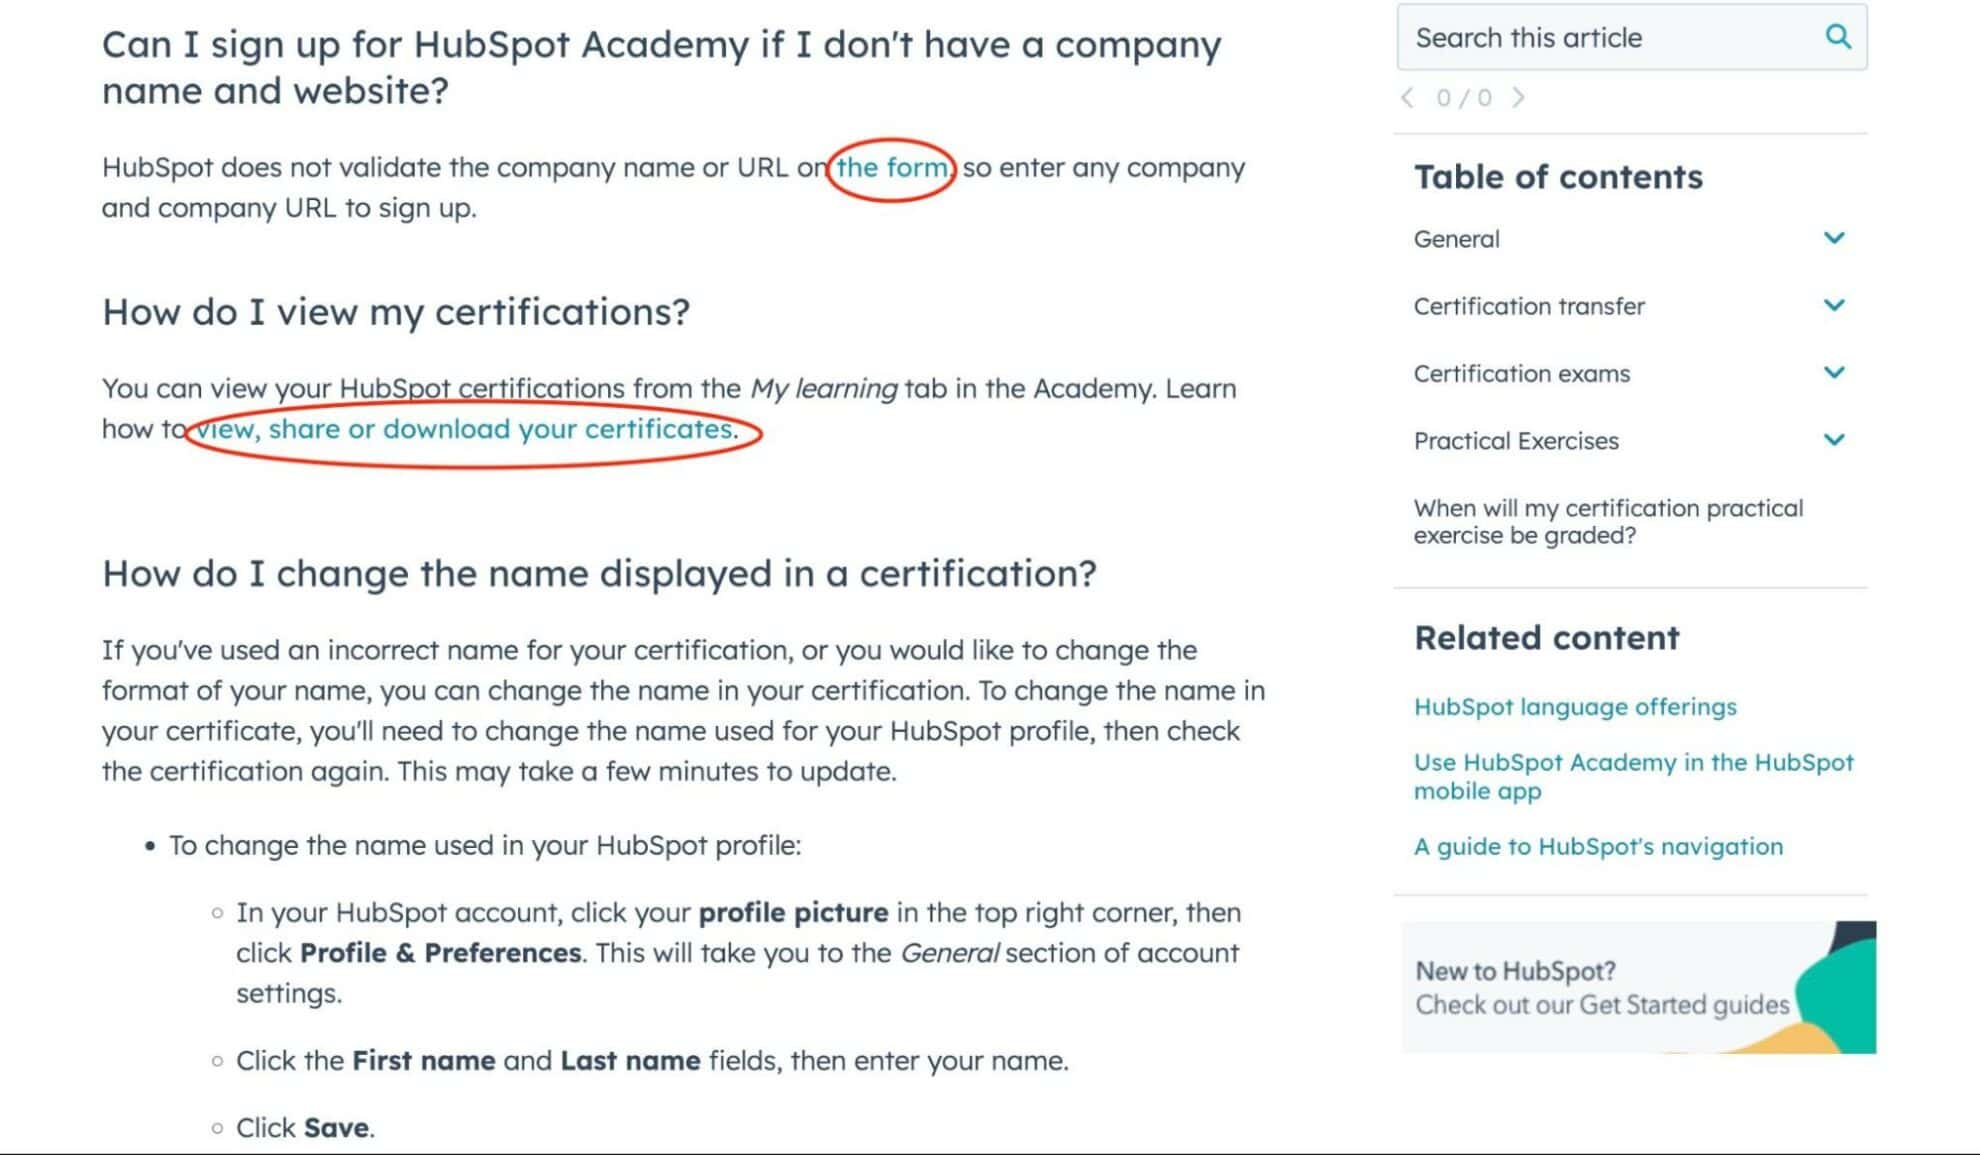Expand the Certification transfer chevron
The width and height of the screenshot is (1980, 1155).
(x=1836, y=305)
